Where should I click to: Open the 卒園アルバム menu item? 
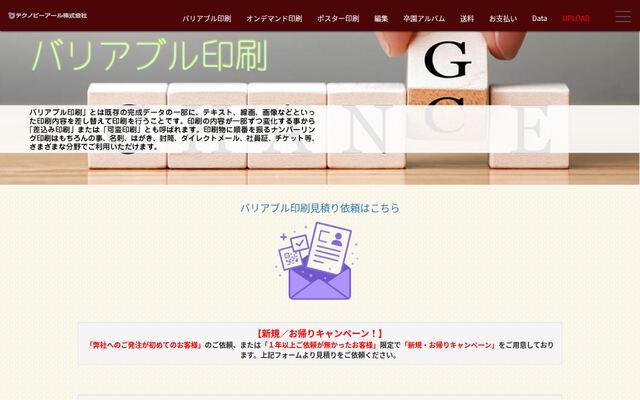424,18
